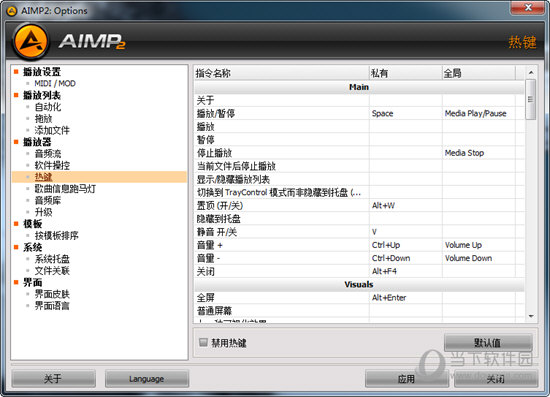Enable the 禁用热键 checkbox
This screenshot has height=397, width=550.
click(x=203, y=342)
